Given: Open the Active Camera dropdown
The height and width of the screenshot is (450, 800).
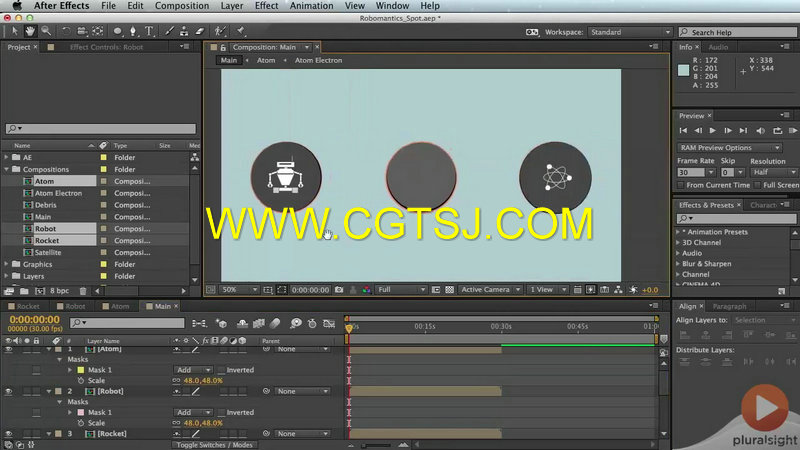Looking at the screenshot, I should point(490,289).
